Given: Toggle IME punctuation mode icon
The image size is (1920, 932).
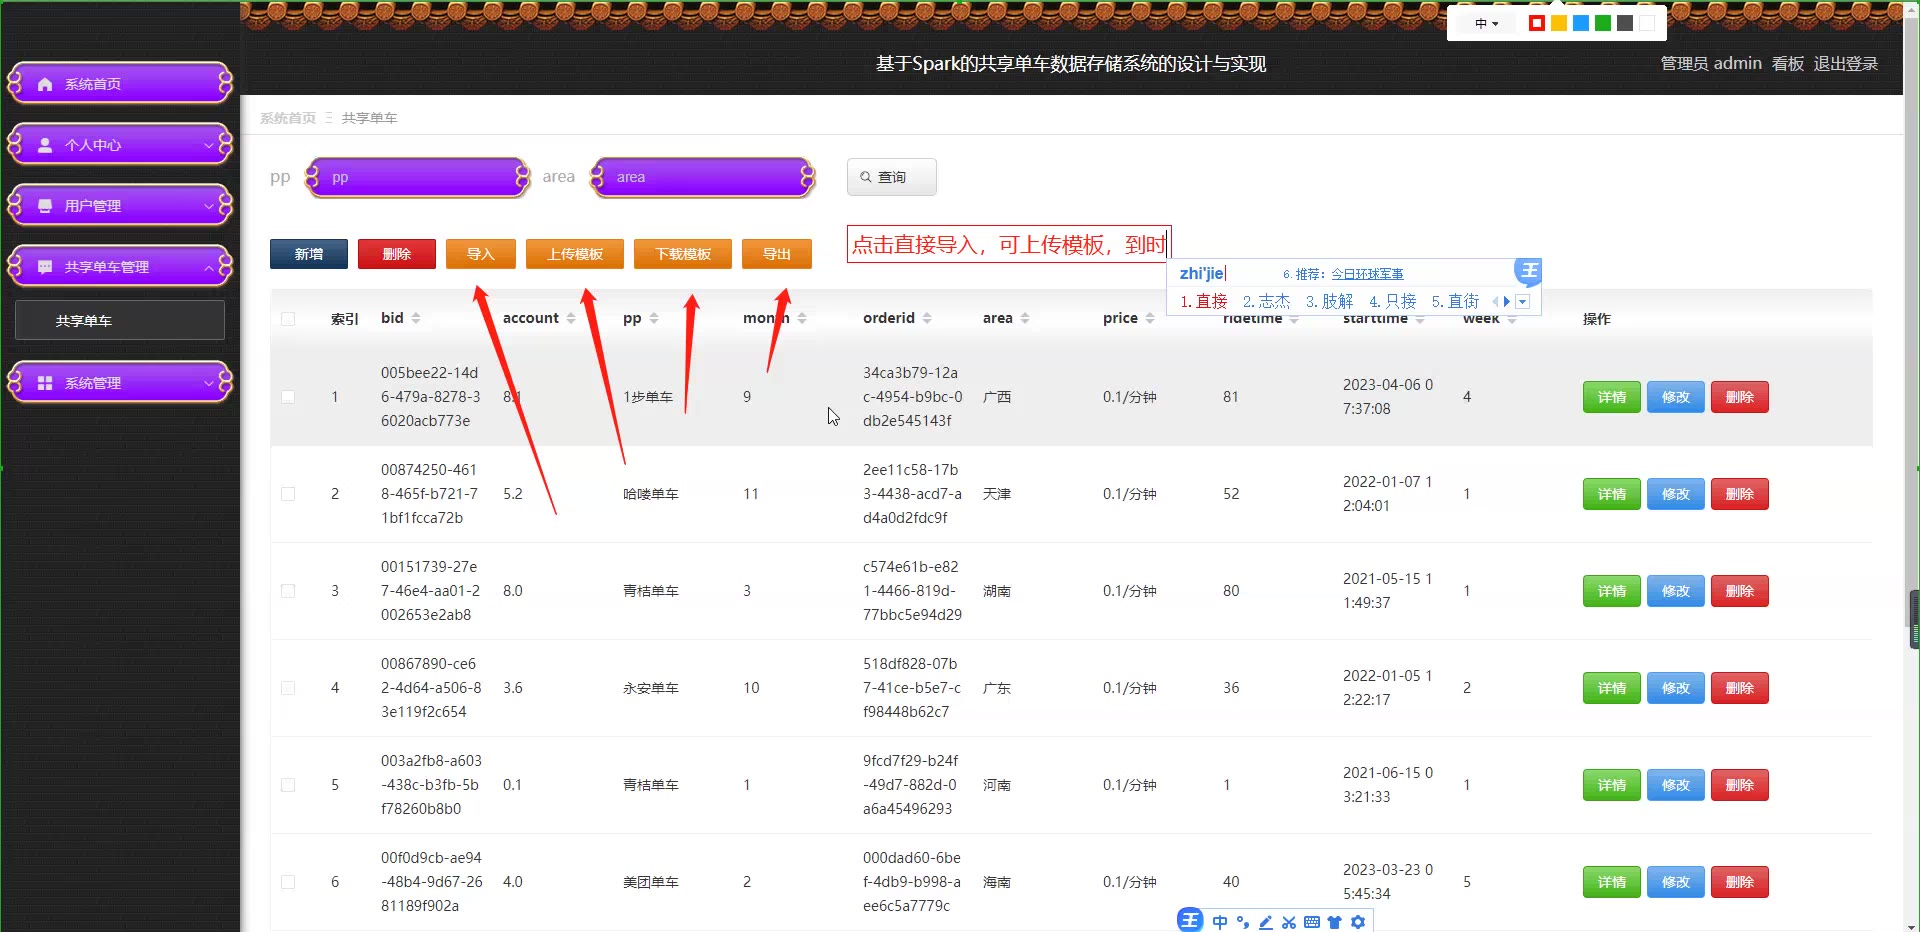Looking at the screenshot, I should [x=1242, y=922].
